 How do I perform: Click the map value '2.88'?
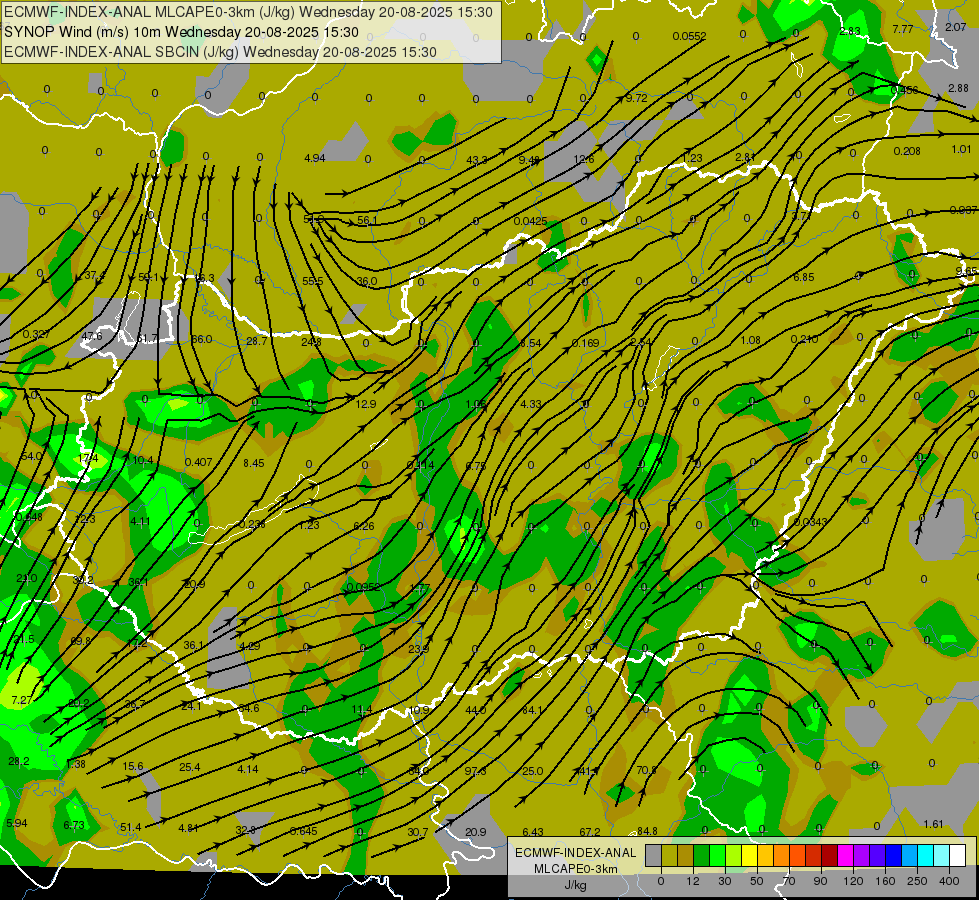coord(958,88)
